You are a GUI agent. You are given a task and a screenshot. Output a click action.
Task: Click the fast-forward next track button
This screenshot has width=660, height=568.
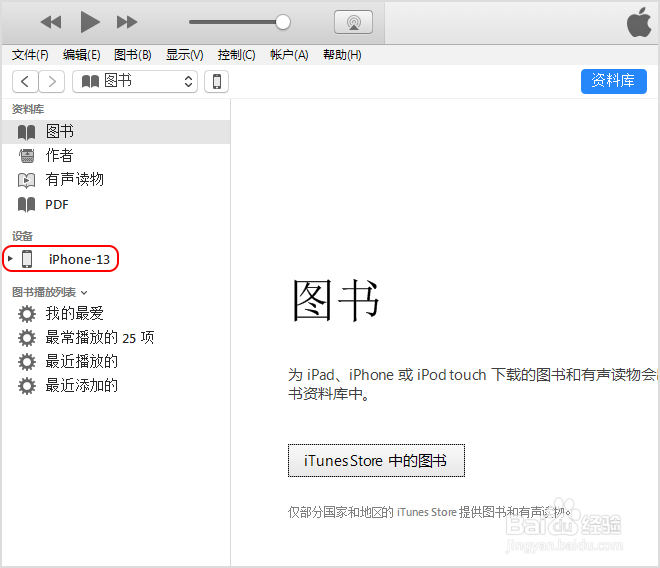127,22
